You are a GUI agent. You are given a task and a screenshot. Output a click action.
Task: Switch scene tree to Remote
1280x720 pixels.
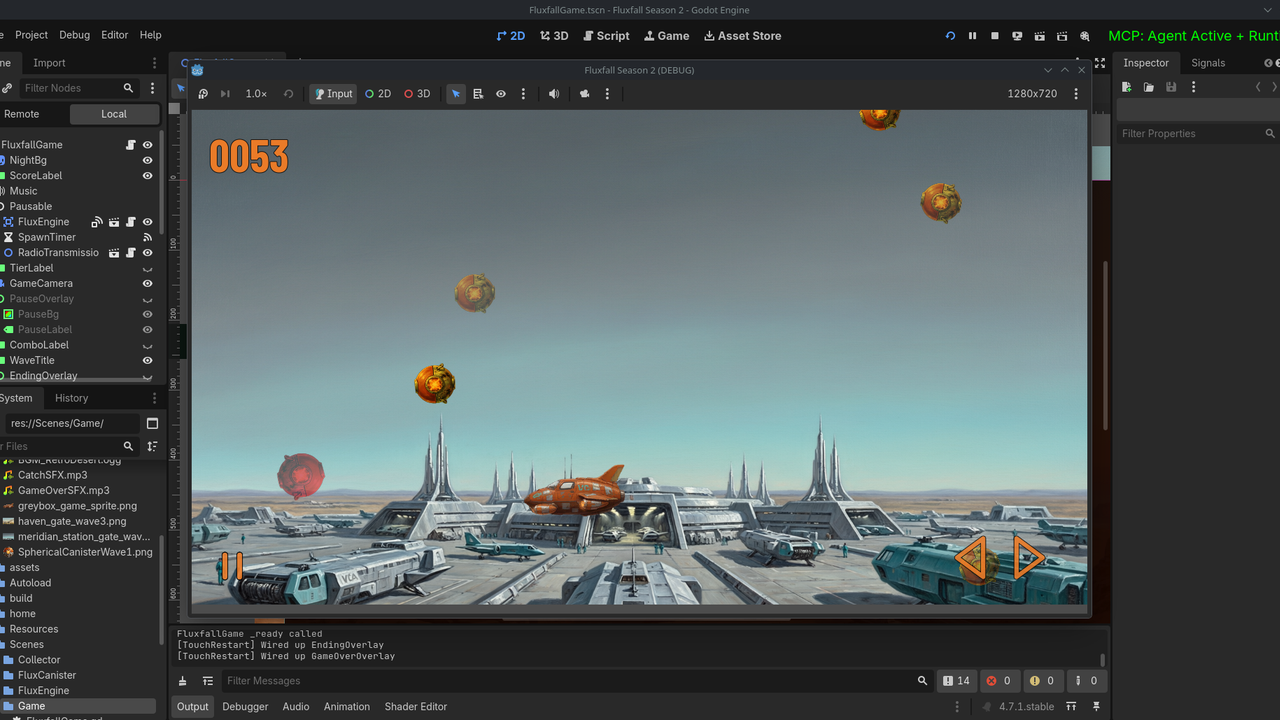[x=21, y=114]
